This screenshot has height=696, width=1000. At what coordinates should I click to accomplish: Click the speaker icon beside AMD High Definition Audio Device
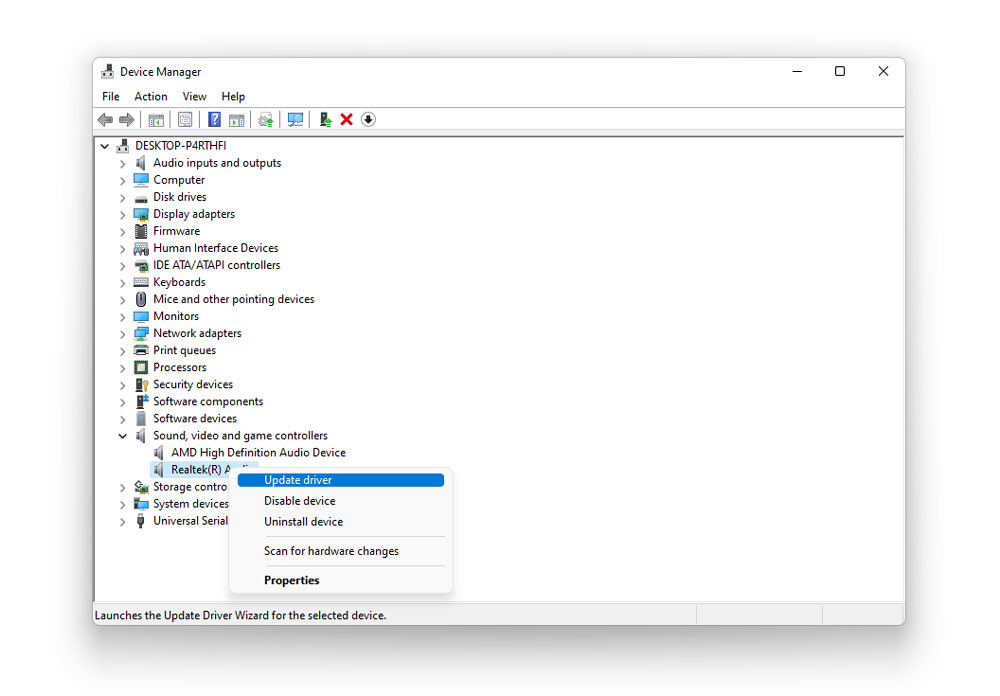point(159,453)
